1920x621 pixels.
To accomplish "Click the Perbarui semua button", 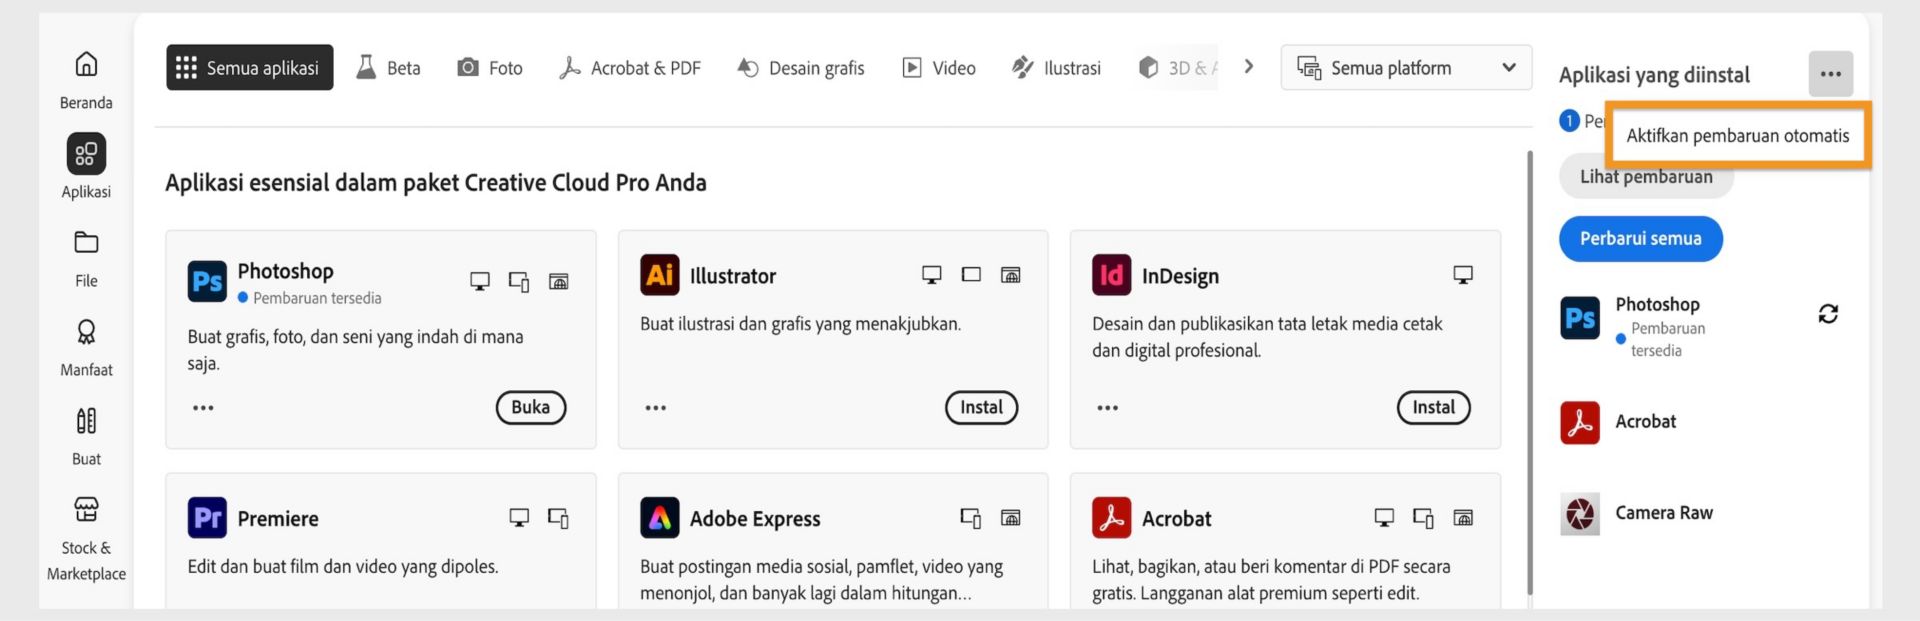I will click(1640, 239).
